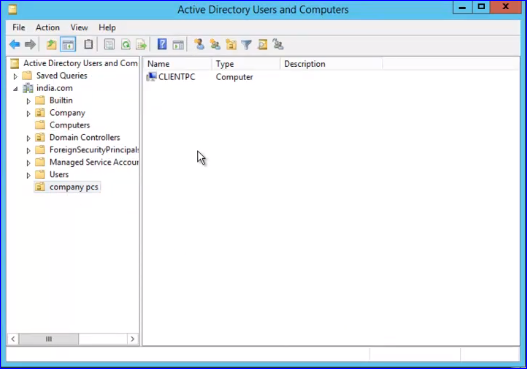Viewport: 527px width, 369px height.
Task: Create new organizational unit icon
Action: tap(231, 44)
